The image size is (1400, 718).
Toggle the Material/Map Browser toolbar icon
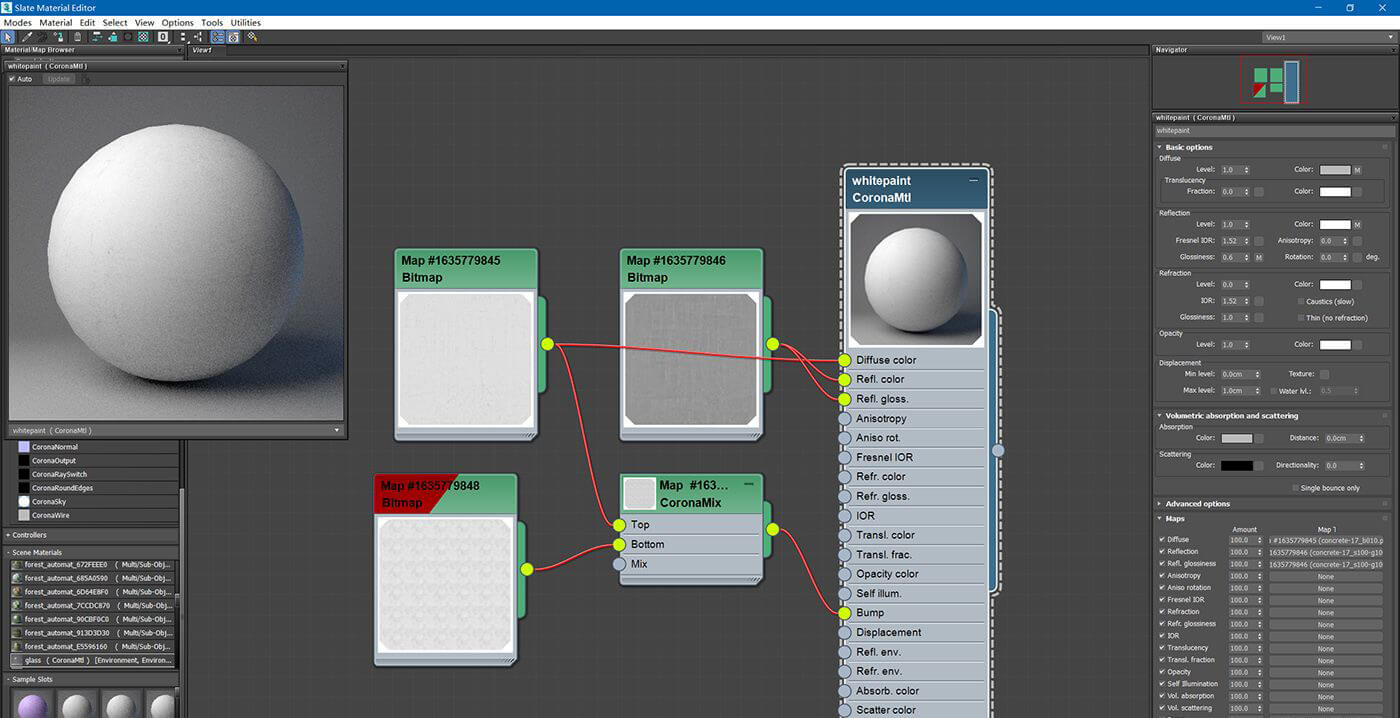coord(217,37)
